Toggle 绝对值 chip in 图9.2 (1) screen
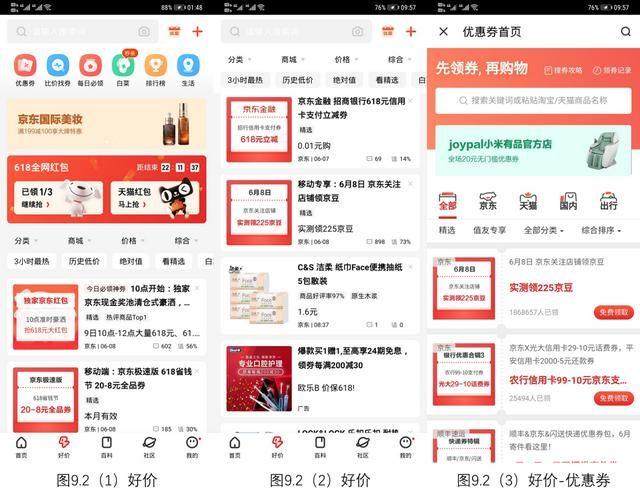Screen dimensions: 640x498 [x=131, y=261]
